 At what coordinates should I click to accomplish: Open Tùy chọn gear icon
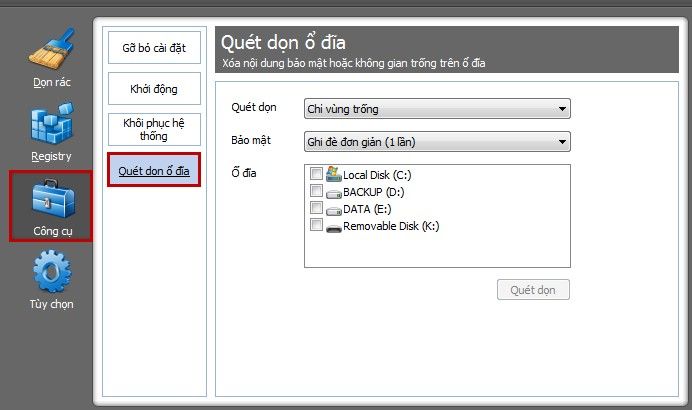click(52, 272)
